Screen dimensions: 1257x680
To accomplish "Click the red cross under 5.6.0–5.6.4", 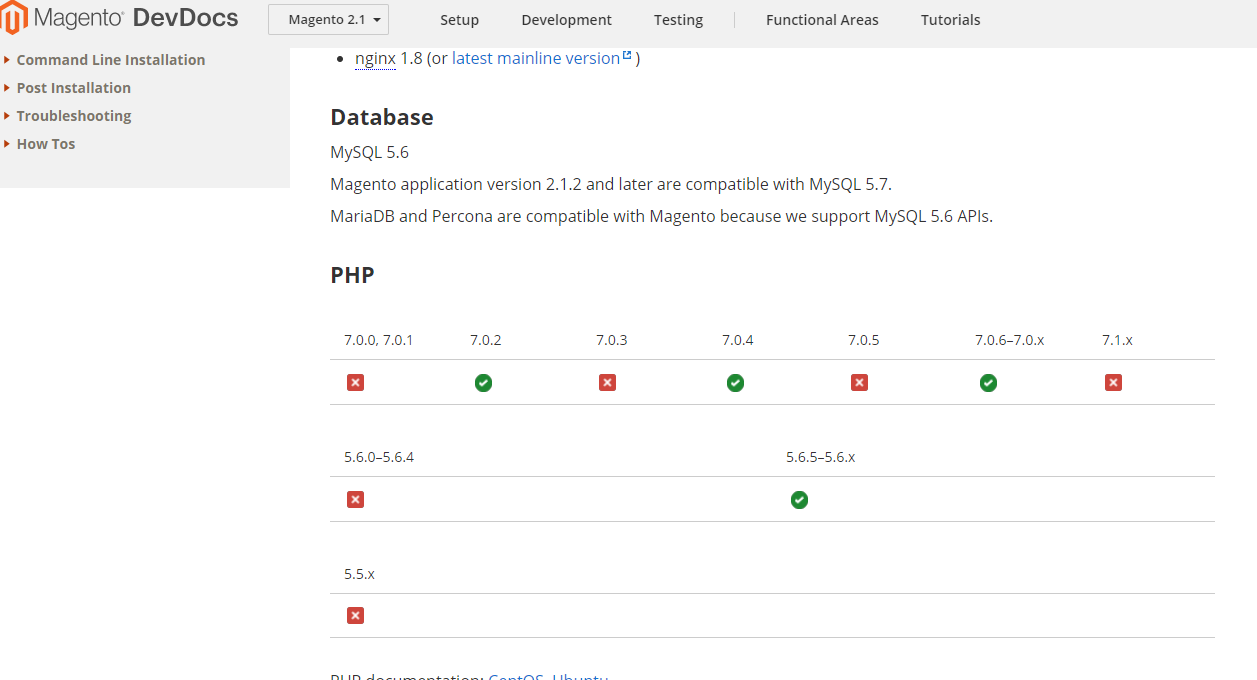I will pyautogui.click(x=355, y=499).
